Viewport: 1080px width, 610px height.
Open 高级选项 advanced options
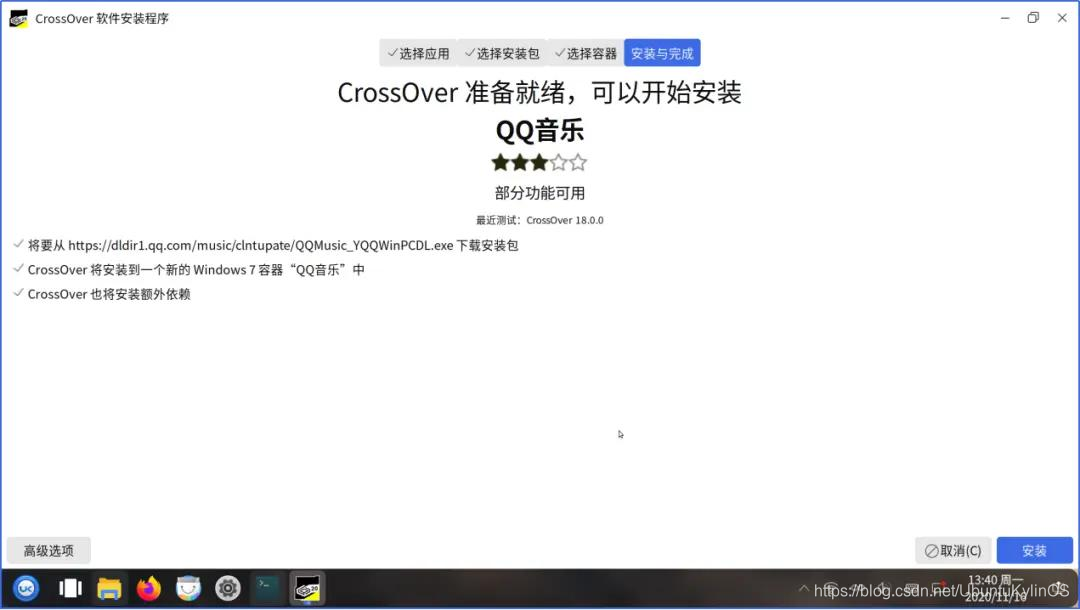[x=48, y=550]
